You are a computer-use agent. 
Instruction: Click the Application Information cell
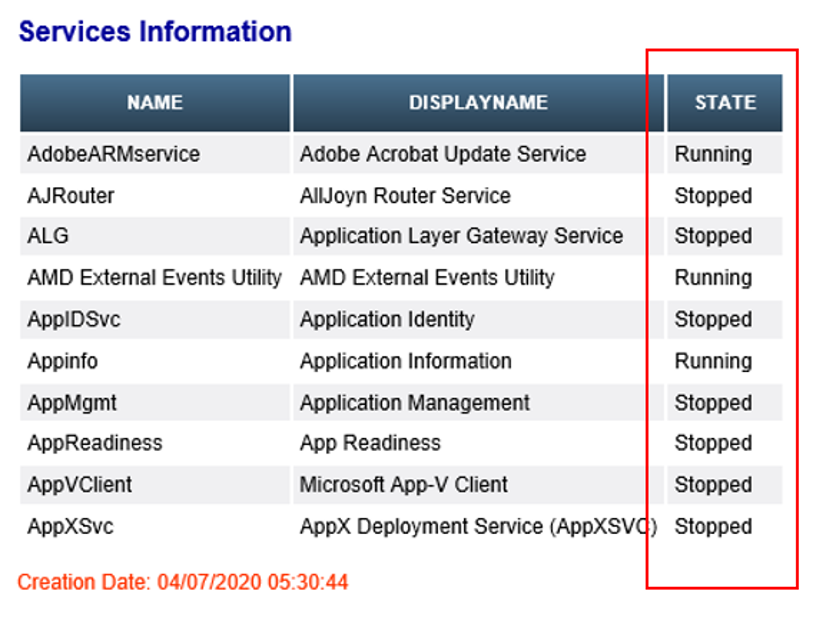[x=478, y=361]
